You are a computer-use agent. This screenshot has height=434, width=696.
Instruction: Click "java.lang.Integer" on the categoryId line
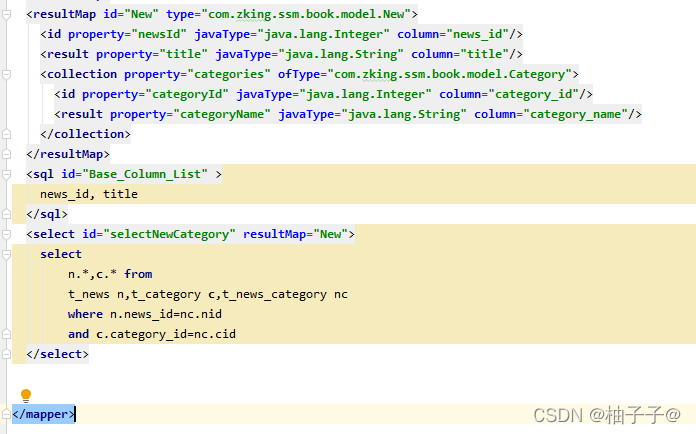[x=365, y=94]
